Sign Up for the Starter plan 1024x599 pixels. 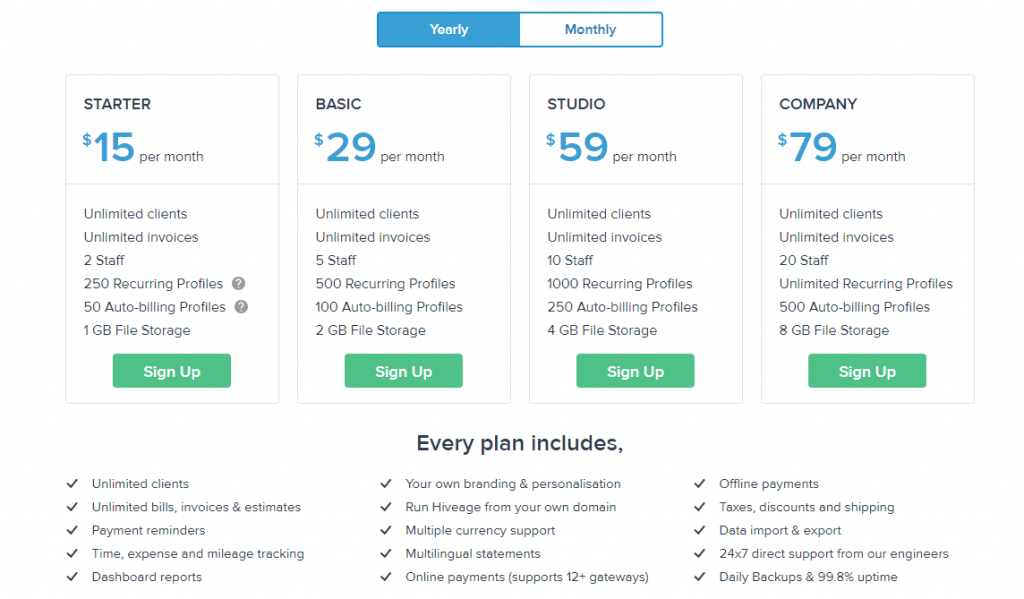point(171,370)
